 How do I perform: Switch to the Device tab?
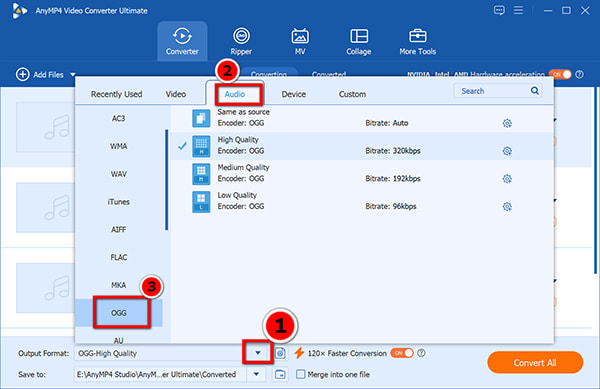293,94
